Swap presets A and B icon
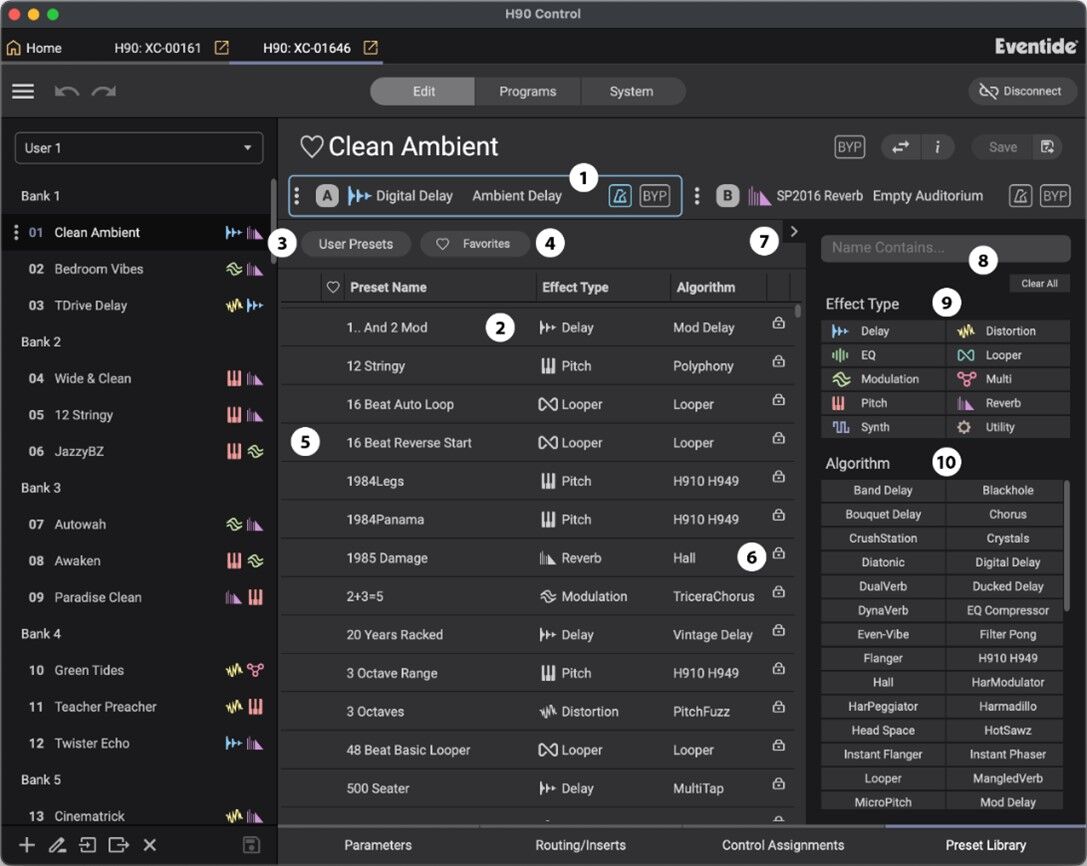This screenshot has width=1087, height=866. (901, 147)
